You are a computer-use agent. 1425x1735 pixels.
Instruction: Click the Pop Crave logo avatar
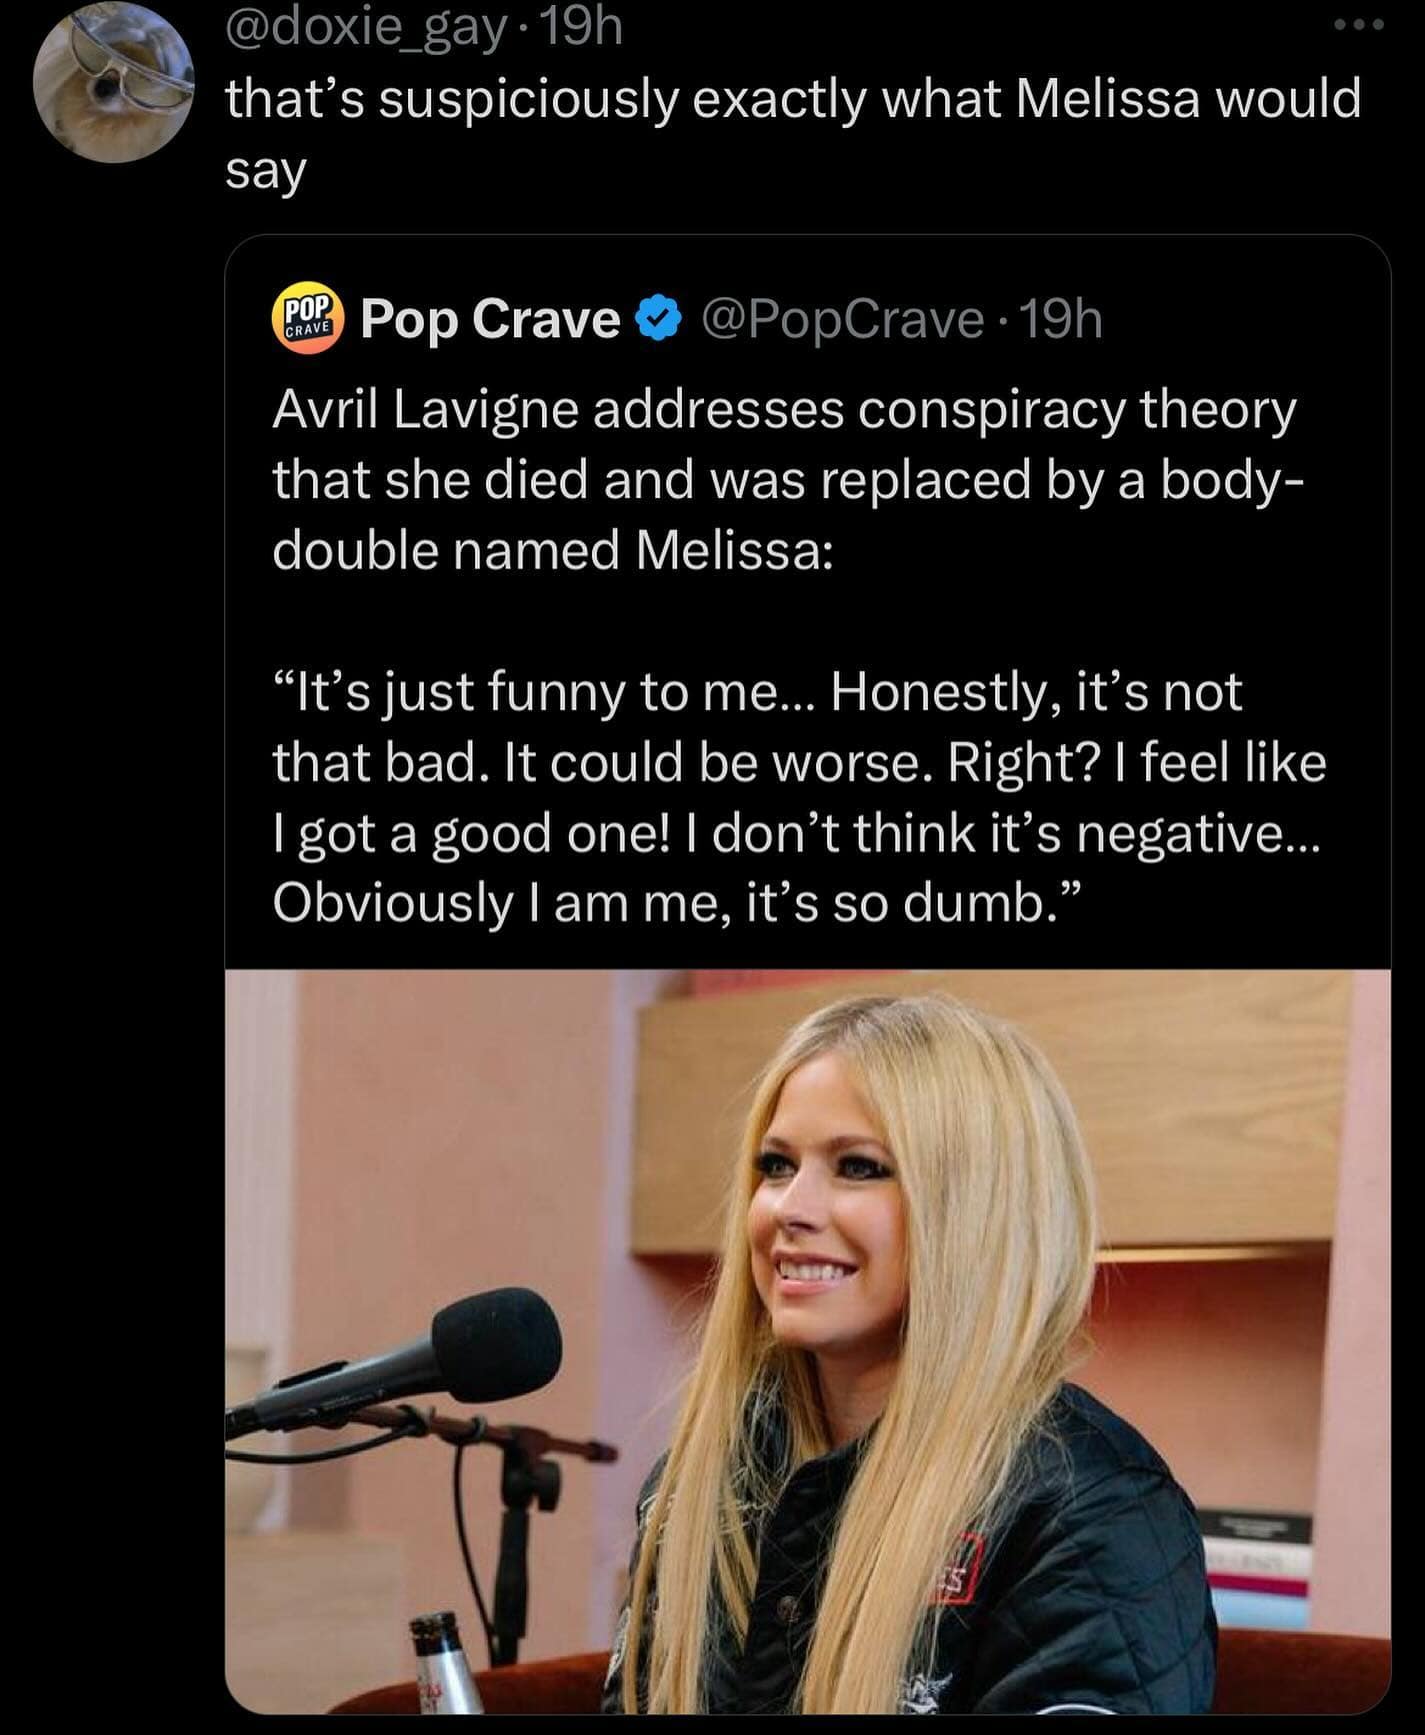coord(307,321)
